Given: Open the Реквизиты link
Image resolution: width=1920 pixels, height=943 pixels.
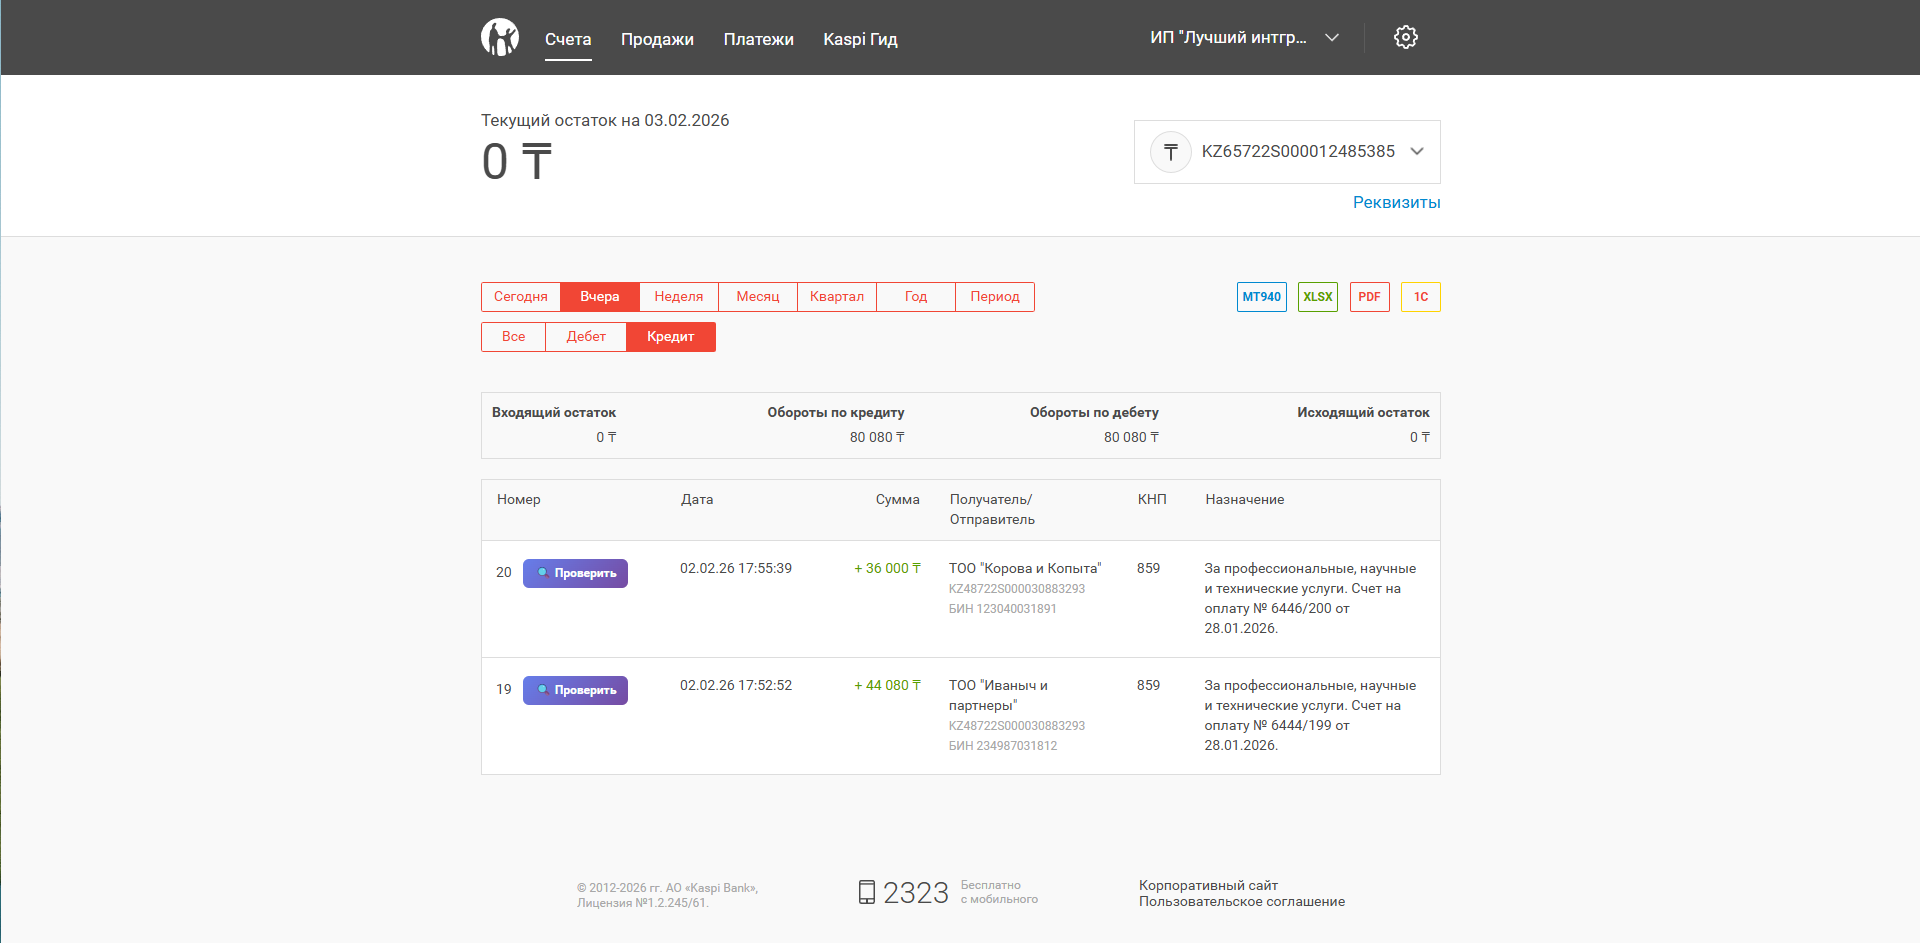Looking at the screenshot, I should coord(1396,203).
